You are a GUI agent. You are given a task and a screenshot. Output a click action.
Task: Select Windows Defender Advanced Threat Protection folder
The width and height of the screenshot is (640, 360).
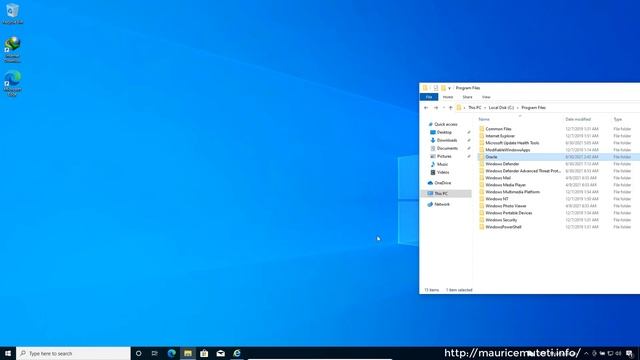coord(523,171)
